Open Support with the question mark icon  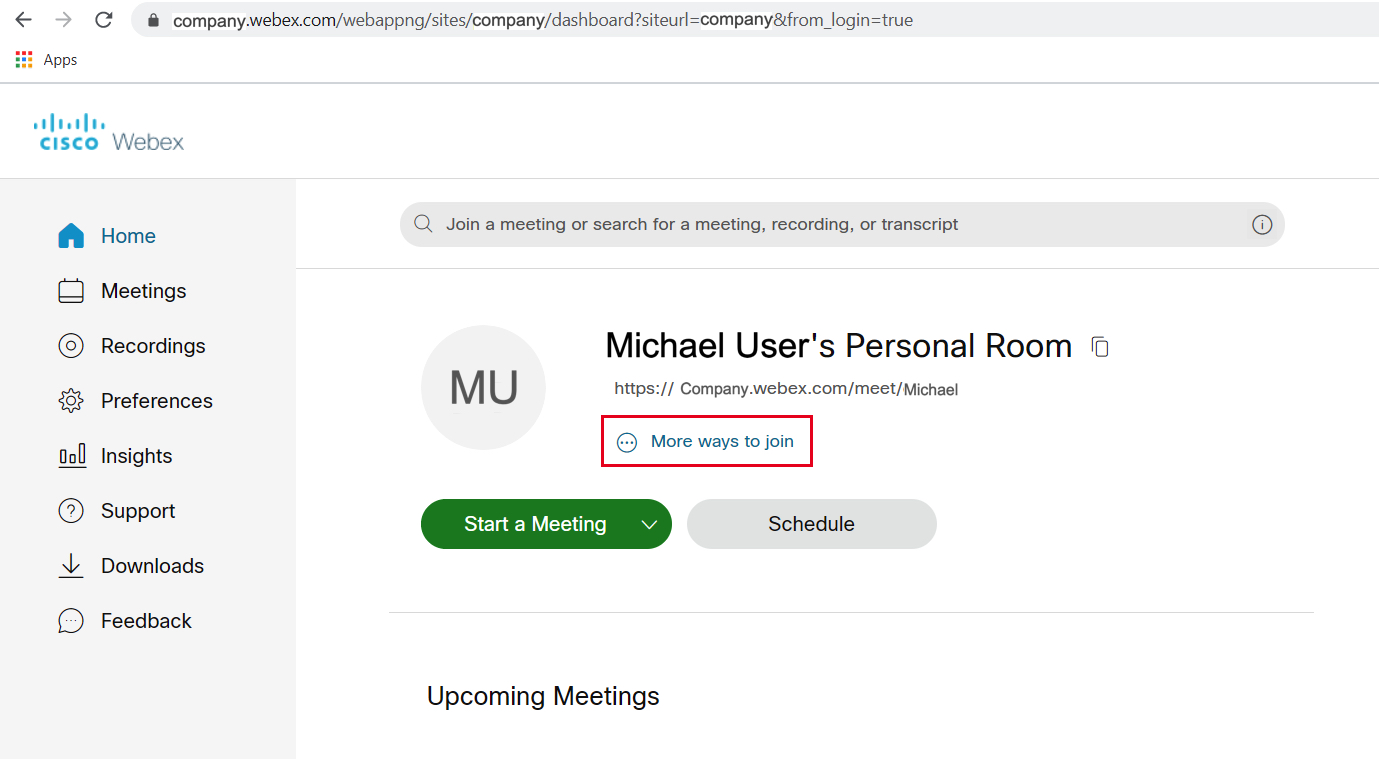71,510
